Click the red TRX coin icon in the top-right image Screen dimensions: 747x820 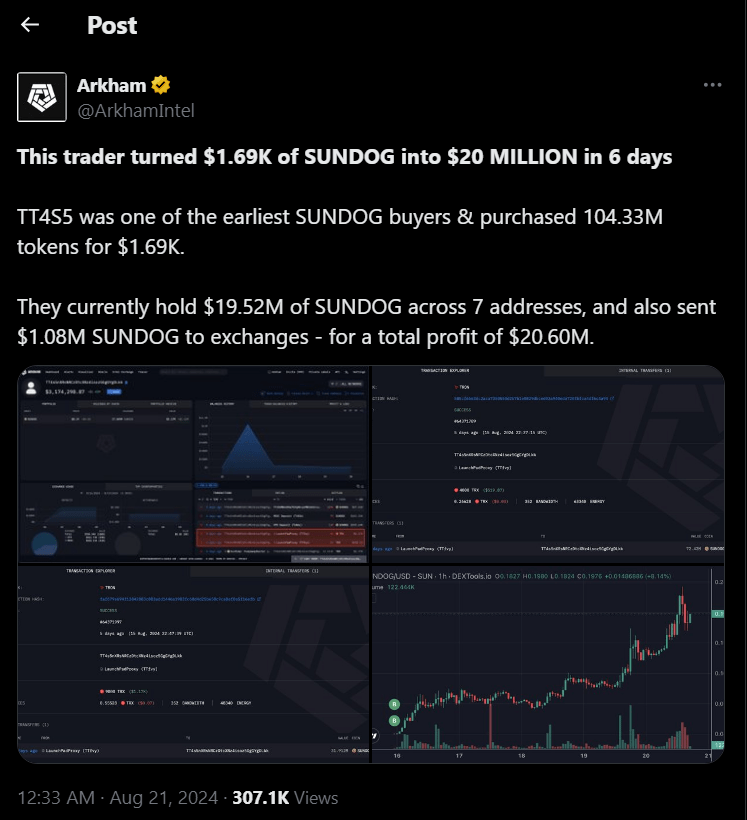(458, 489)
